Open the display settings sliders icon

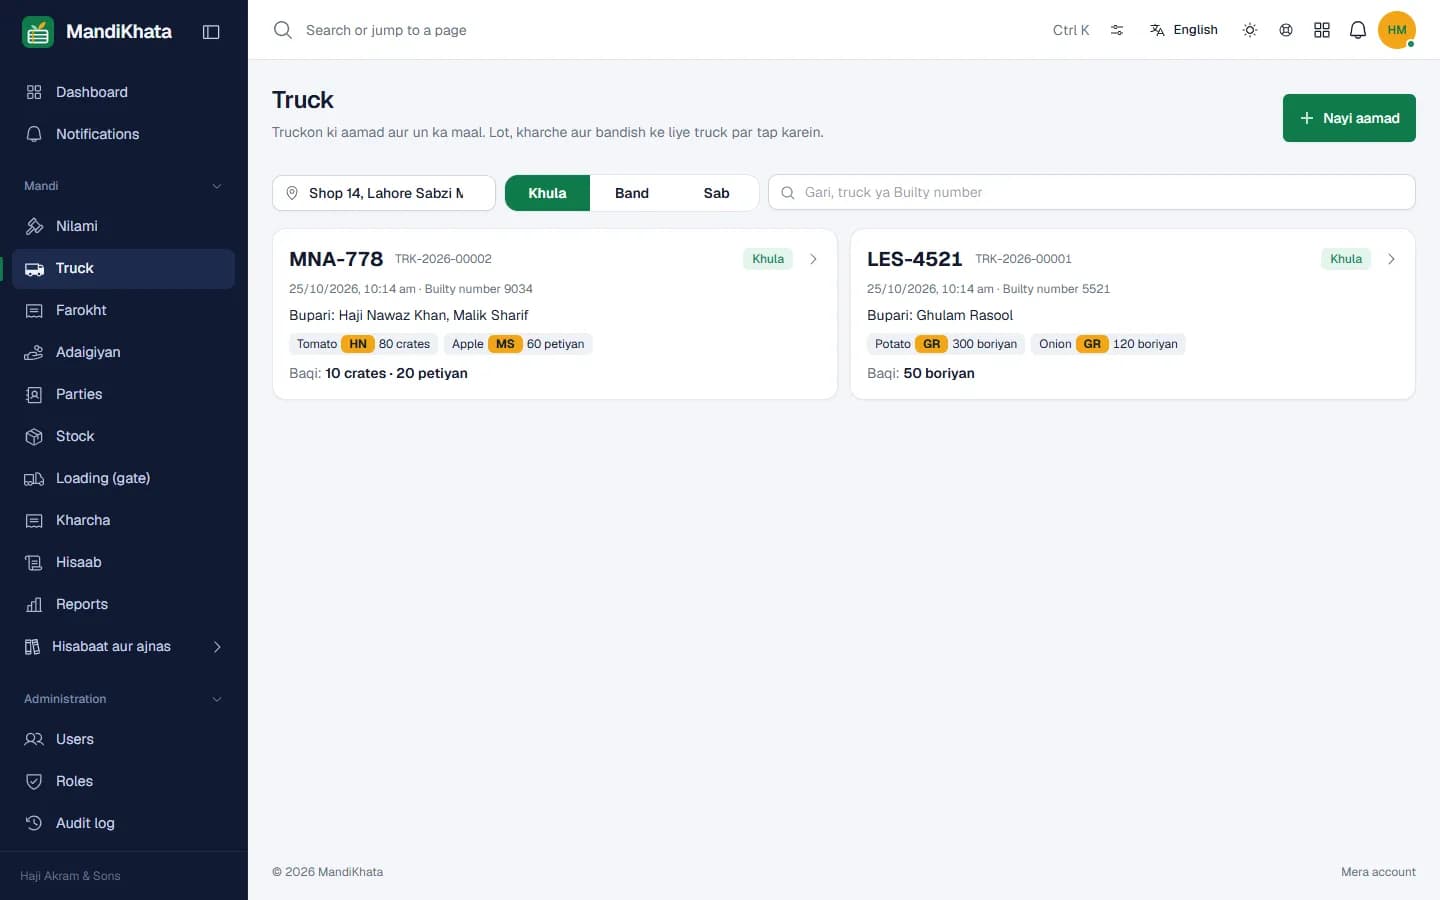tap(1117, 30)
